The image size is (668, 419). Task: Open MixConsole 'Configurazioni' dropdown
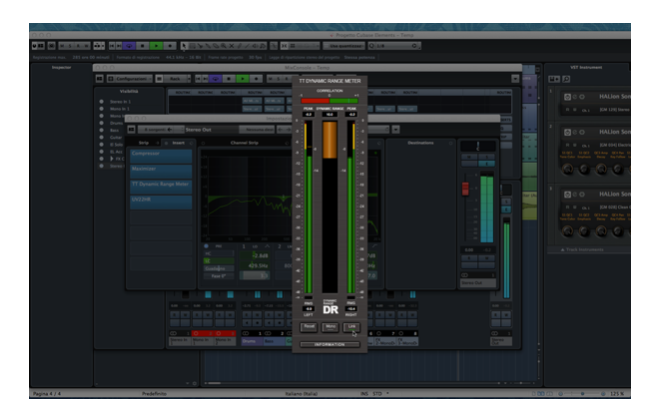click(x=130, y=79)
